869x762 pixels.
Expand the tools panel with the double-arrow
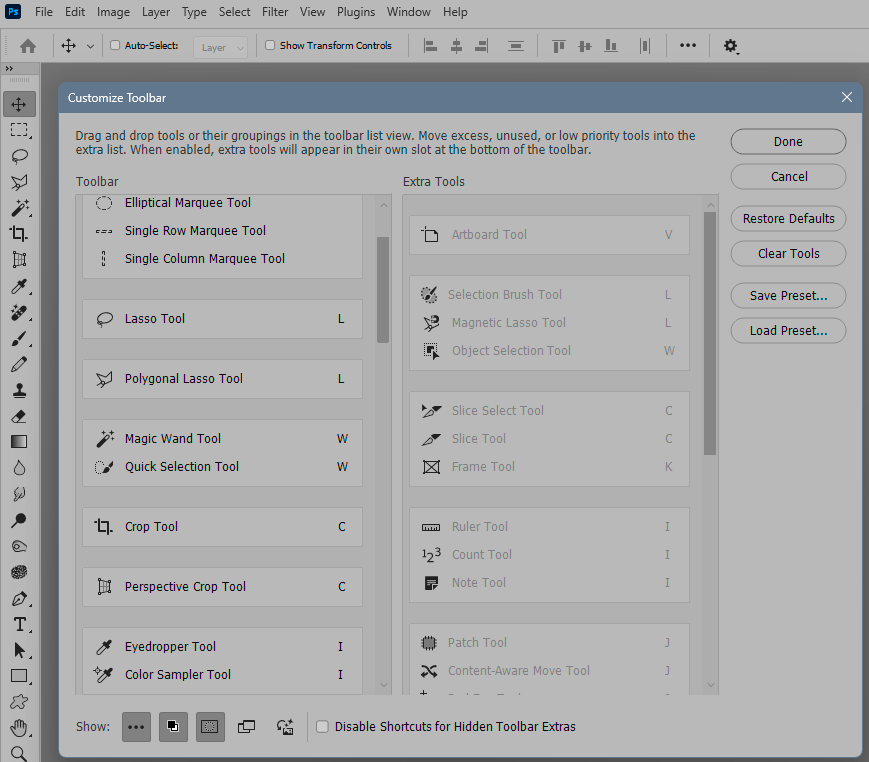pyautogui.click(x=9, y=68)
